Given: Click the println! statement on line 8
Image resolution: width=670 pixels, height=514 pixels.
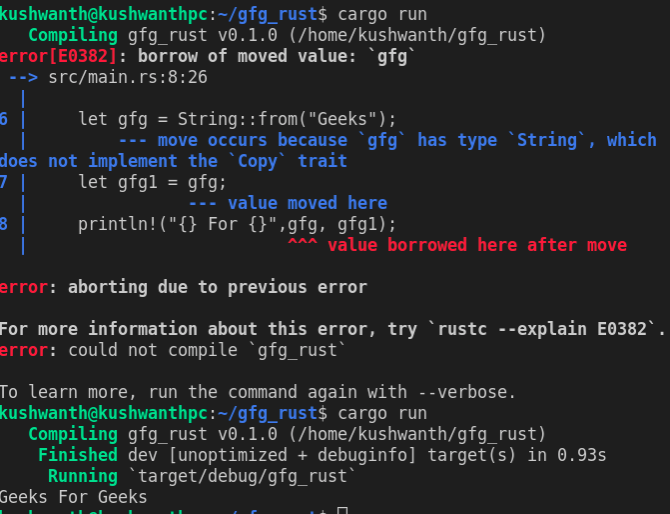Looking at the screenshot, I should 237,224.
